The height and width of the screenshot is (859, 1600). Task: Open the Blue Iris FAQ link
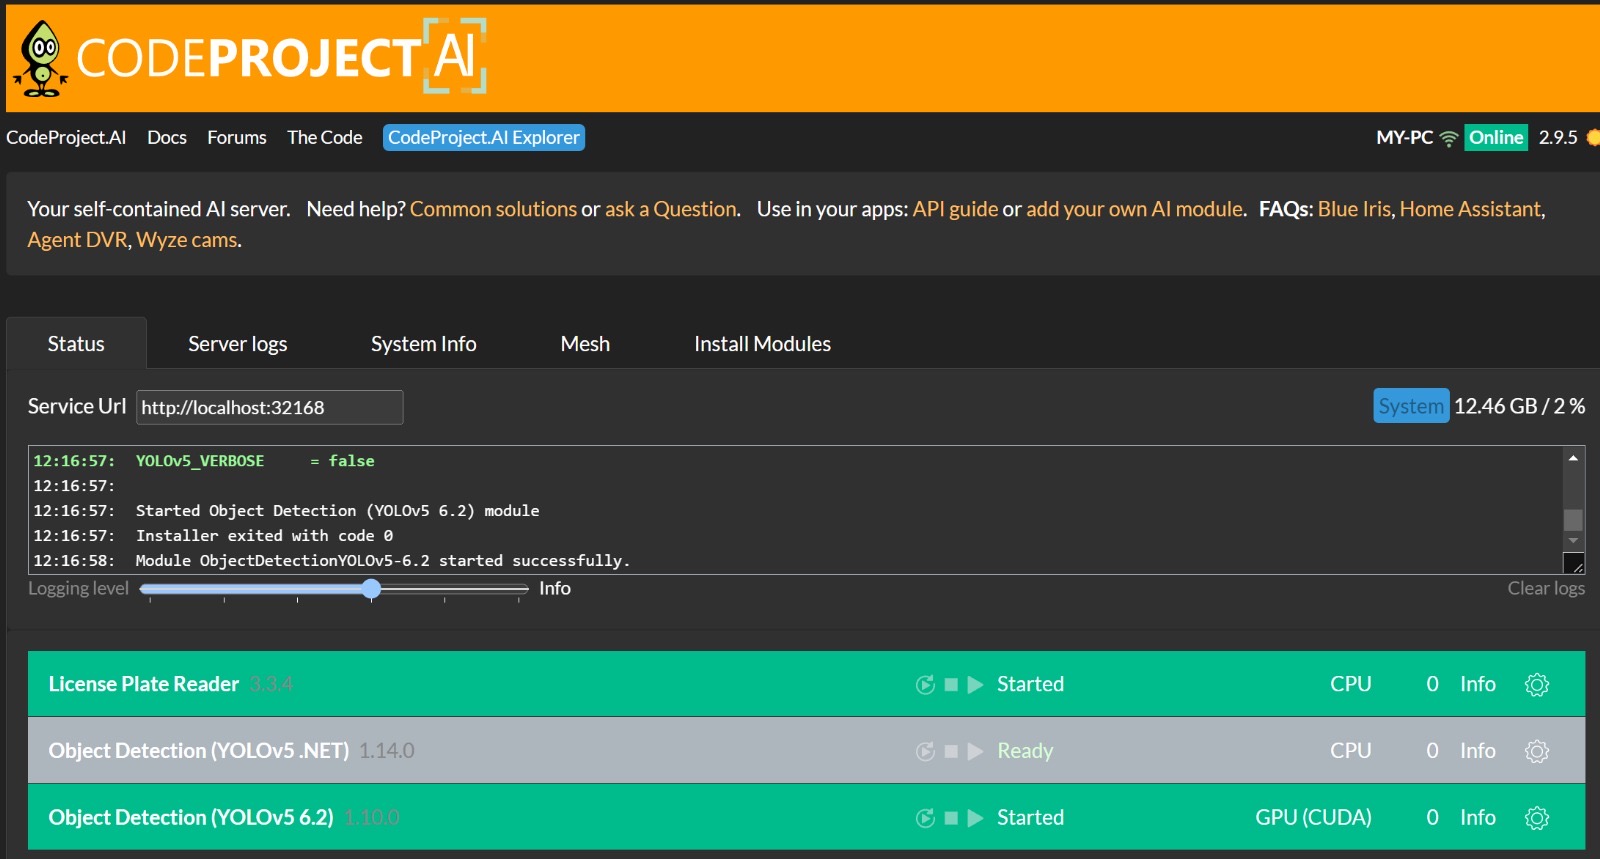click(x=1354, y=209)
